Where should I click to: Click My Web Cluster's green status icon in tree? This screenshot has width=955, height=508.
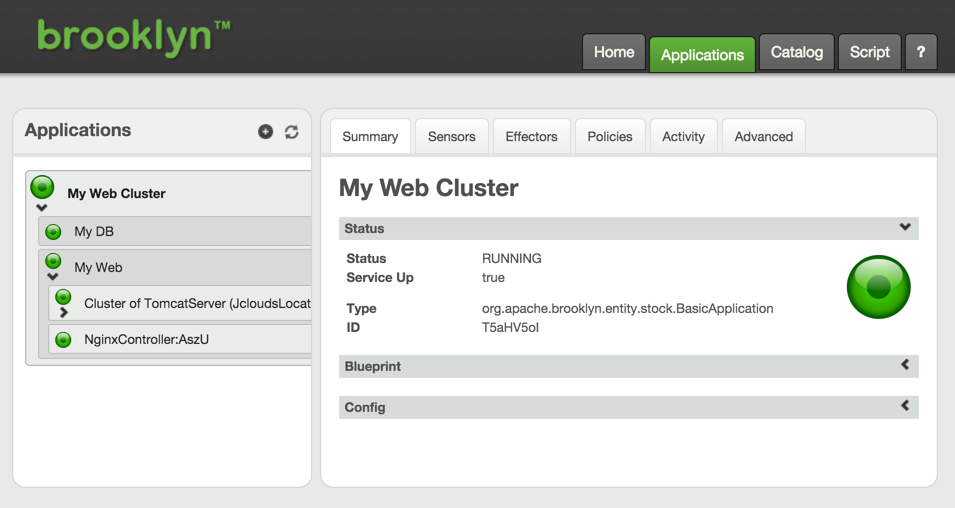[x=42, y=187]
